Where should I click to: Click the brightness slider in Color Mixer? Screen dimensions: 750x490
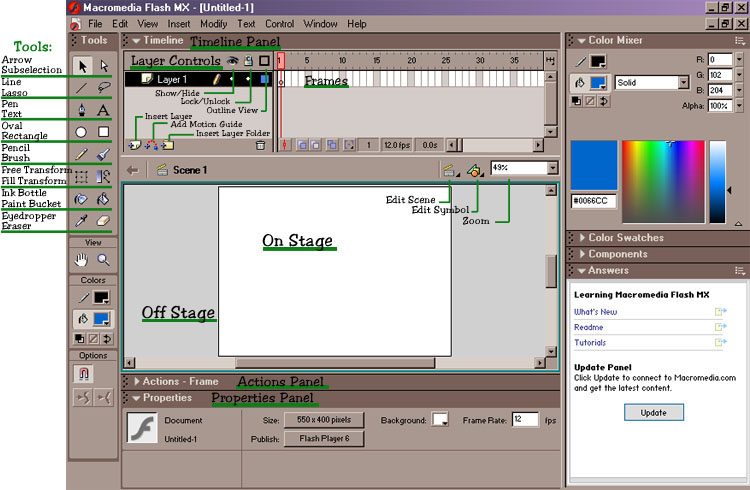tap(717, 182)
